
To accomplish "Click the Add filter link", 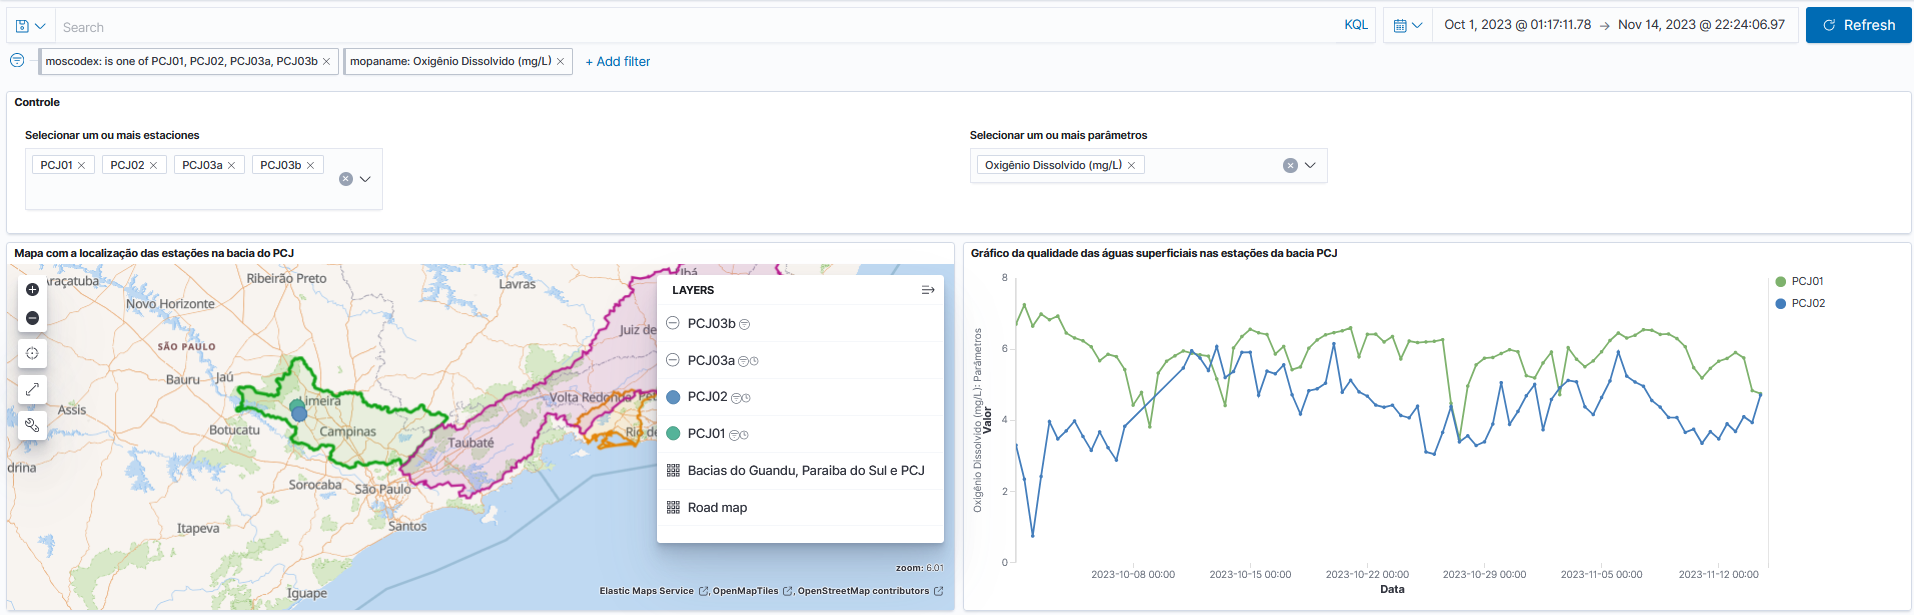I will point(617,62).
